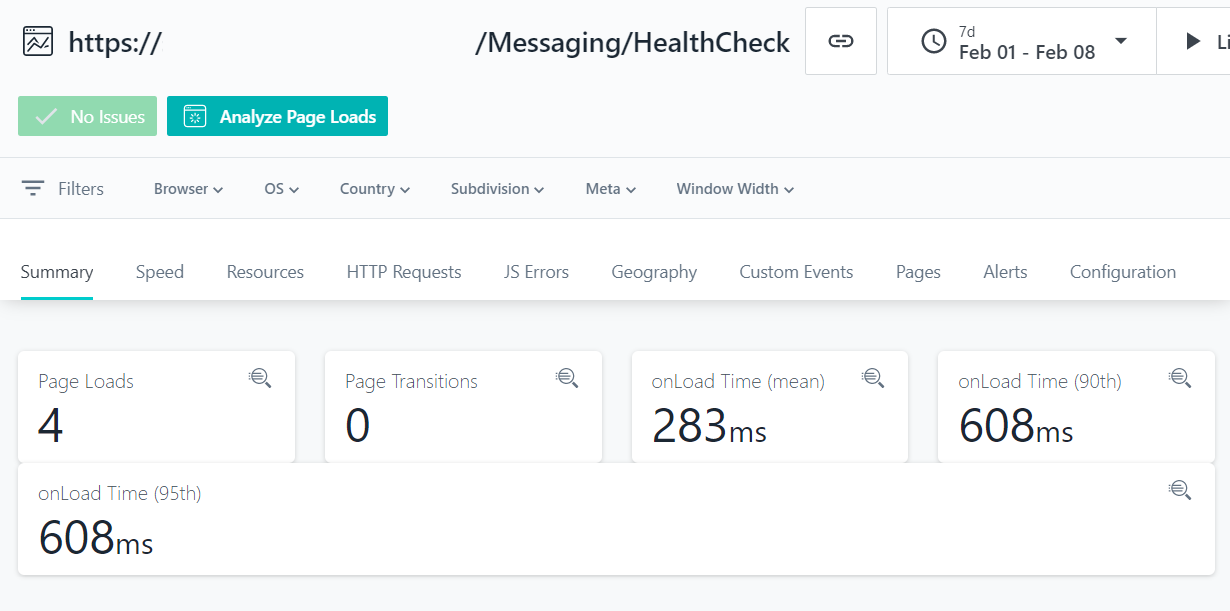
Task: Click the play icon for live mode
Action: coord(1192,41)
